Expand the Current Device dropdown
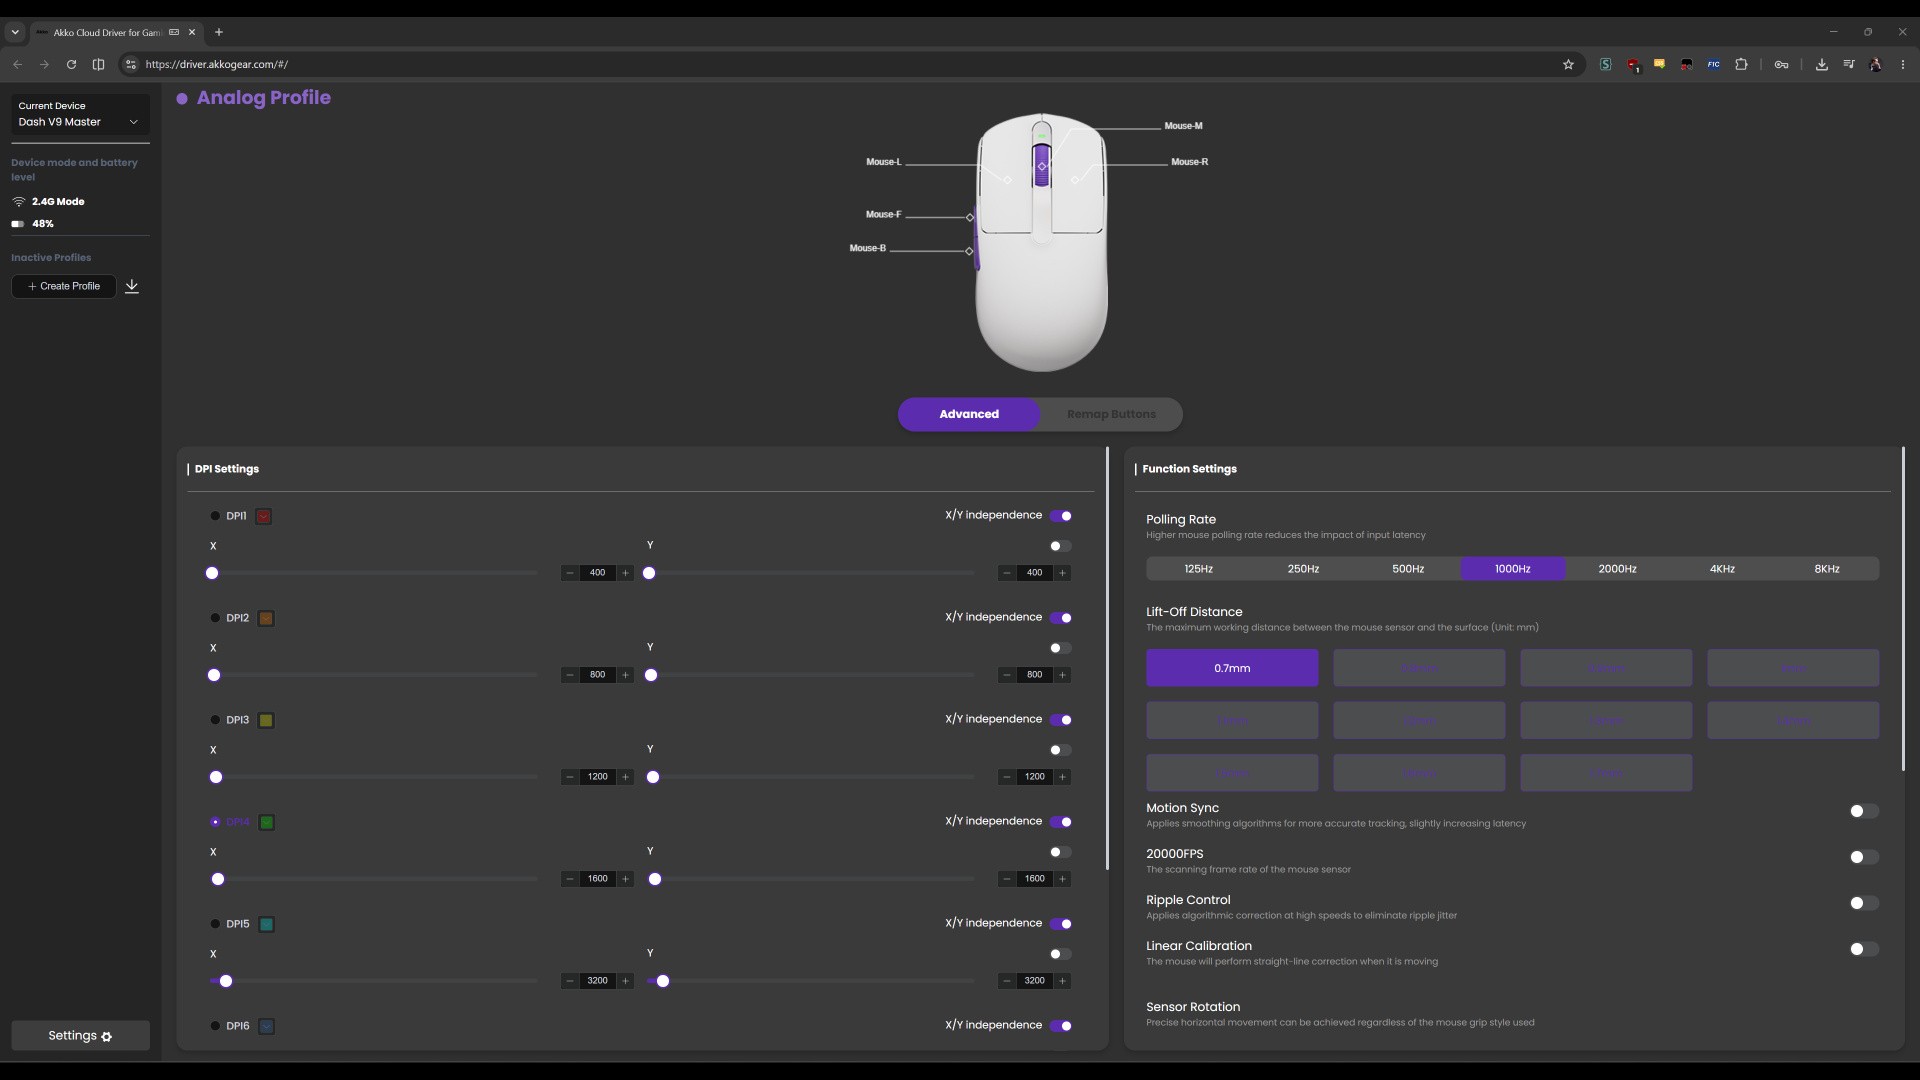The image size is (1920, 1080). pyautogui.click(x=80, y=114)
